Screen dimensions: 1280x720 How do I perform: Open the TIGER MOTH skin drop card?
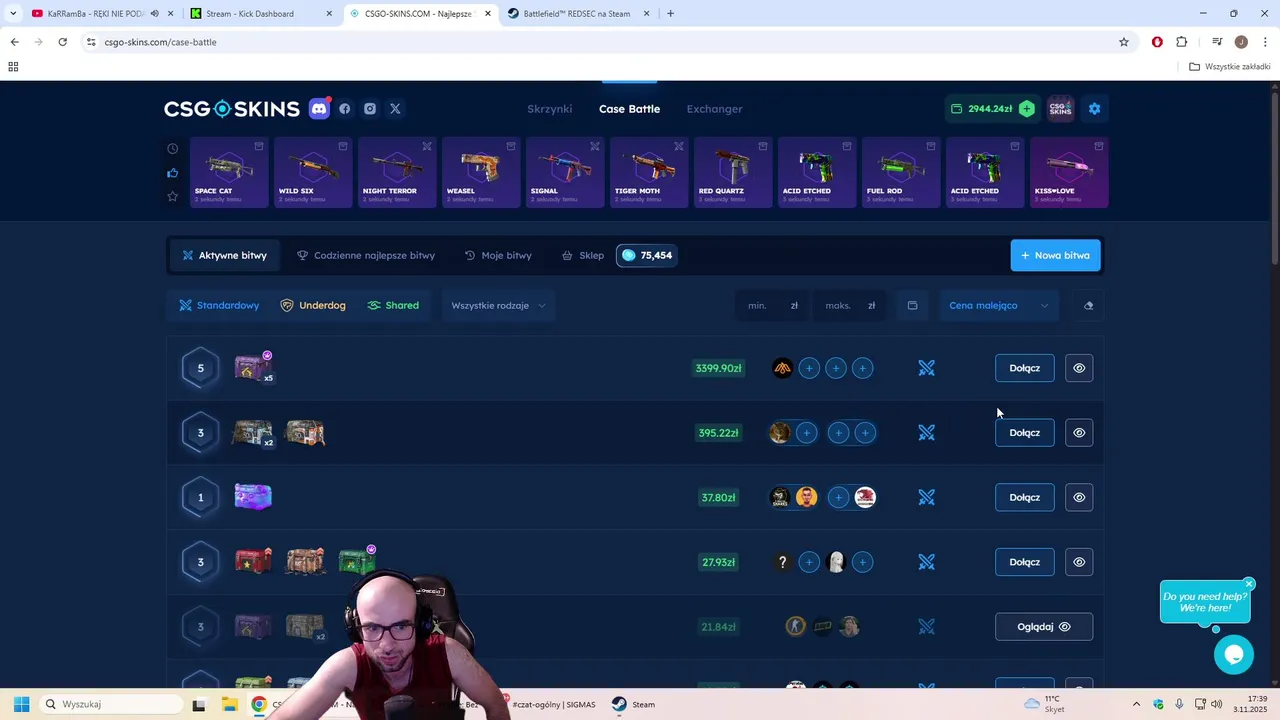(649, 172)
